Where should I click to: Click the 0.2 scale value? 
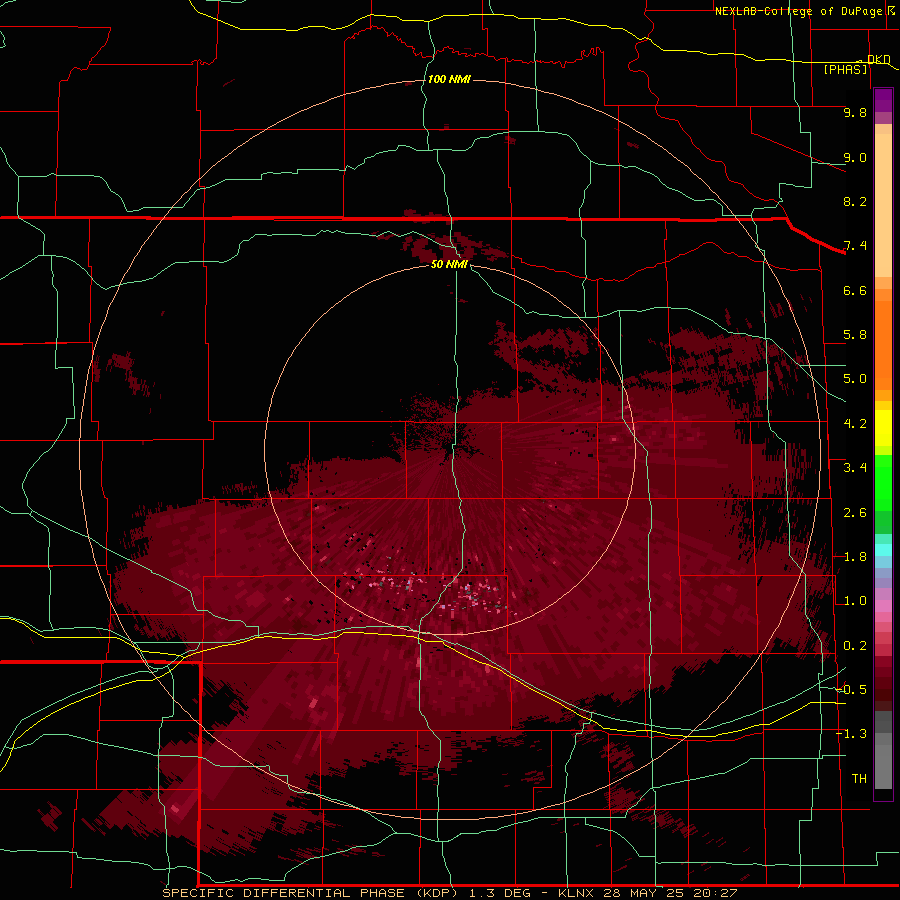pyautogui.click(x=855, y=646)
